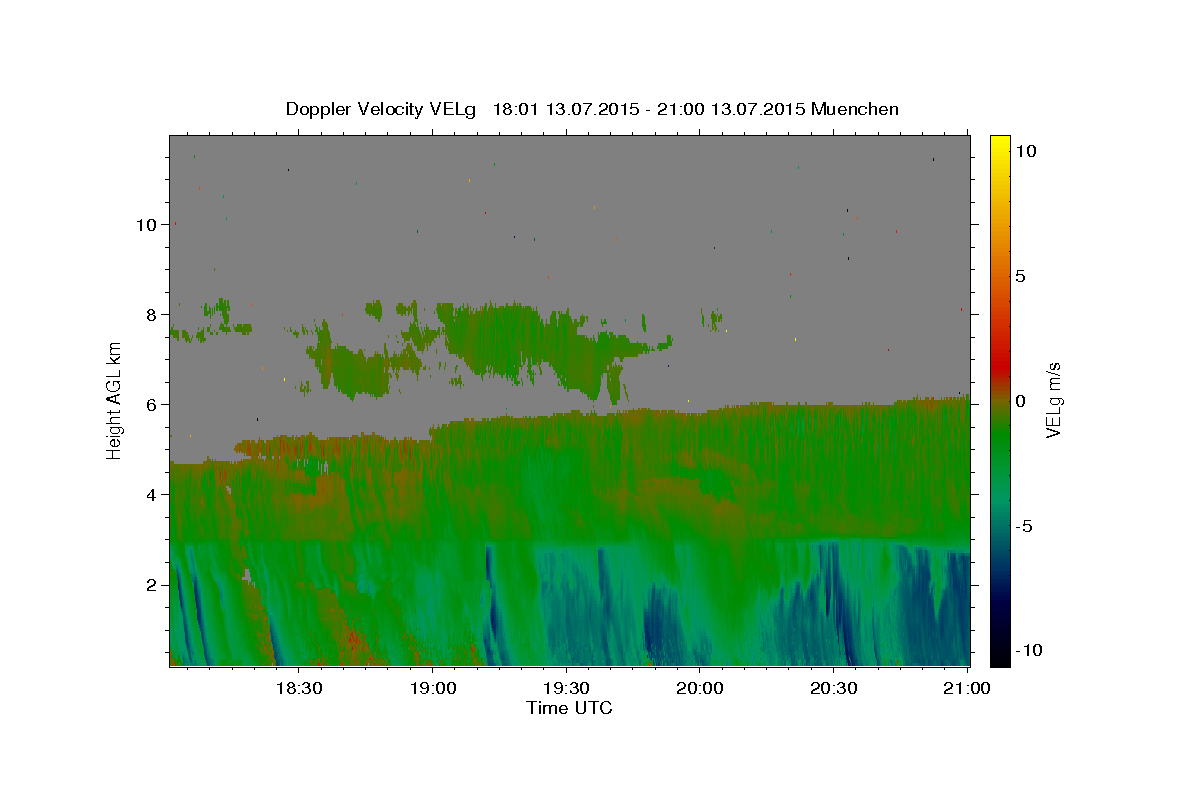Click the height tick label 8
Image resolution: width=1200 pixels, height=800 pixels.
point(152,315)
